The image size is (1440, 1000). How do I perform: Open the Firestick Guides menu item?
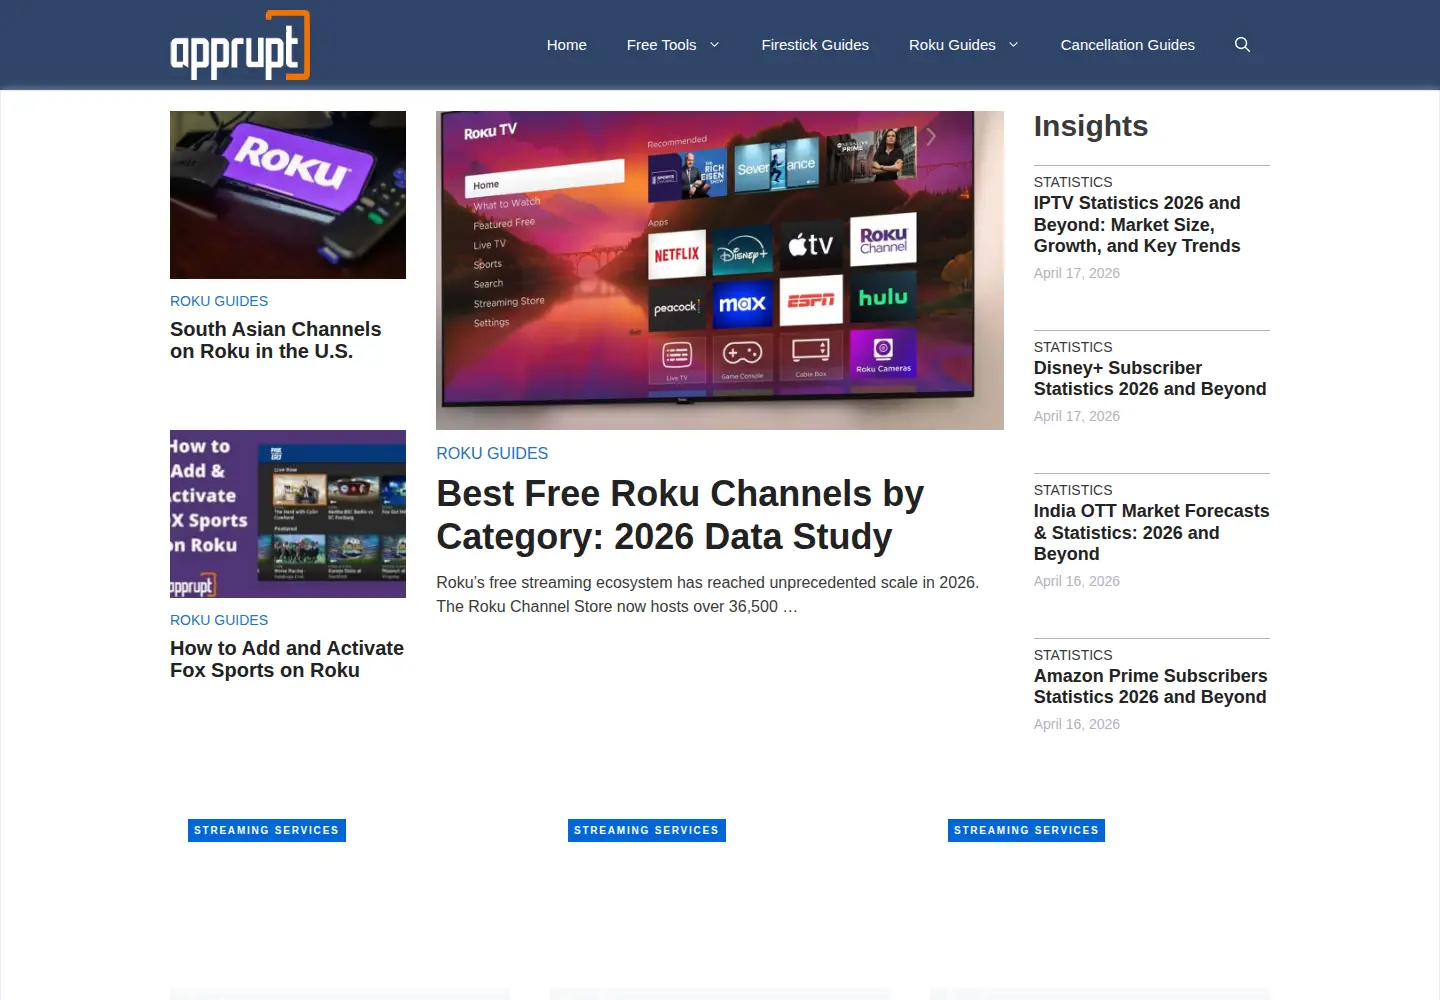tap(815, 45)
